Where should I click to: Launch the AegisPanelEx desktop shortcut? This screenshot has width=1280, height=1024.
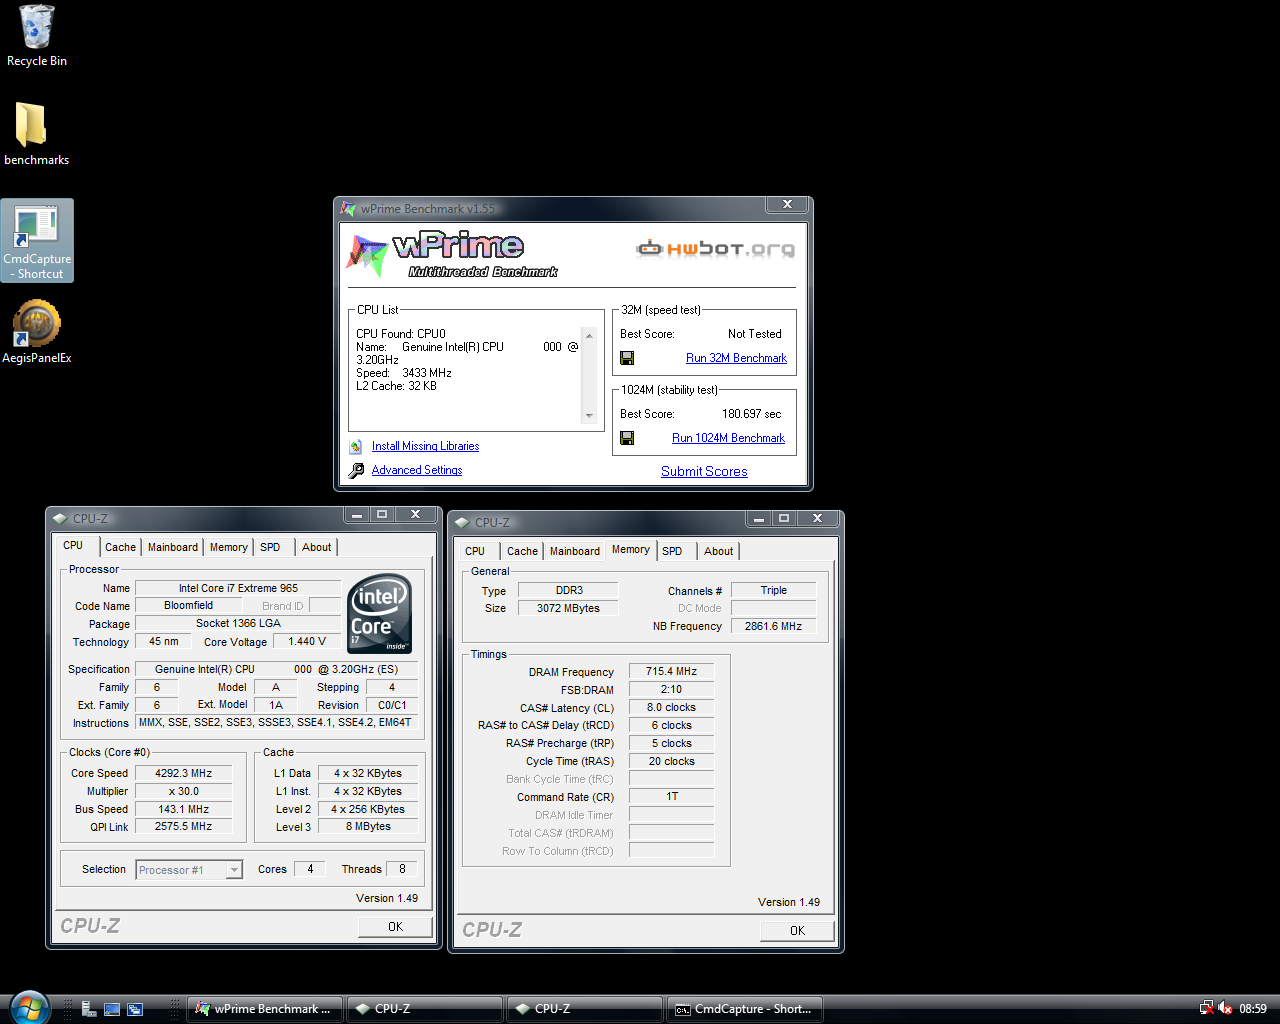(x=37, y=333)
